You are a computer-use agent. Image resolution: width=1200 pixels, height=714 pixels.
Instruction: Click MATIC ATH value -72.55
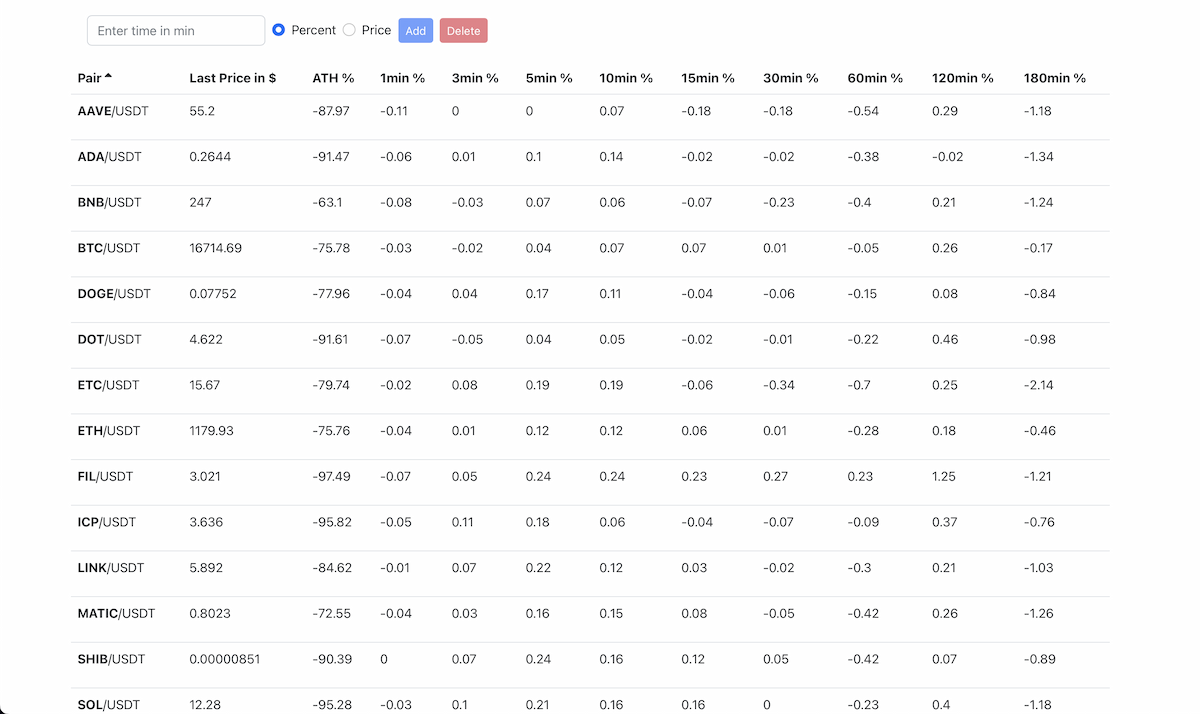pyautogui.click(x=331, y=614)
